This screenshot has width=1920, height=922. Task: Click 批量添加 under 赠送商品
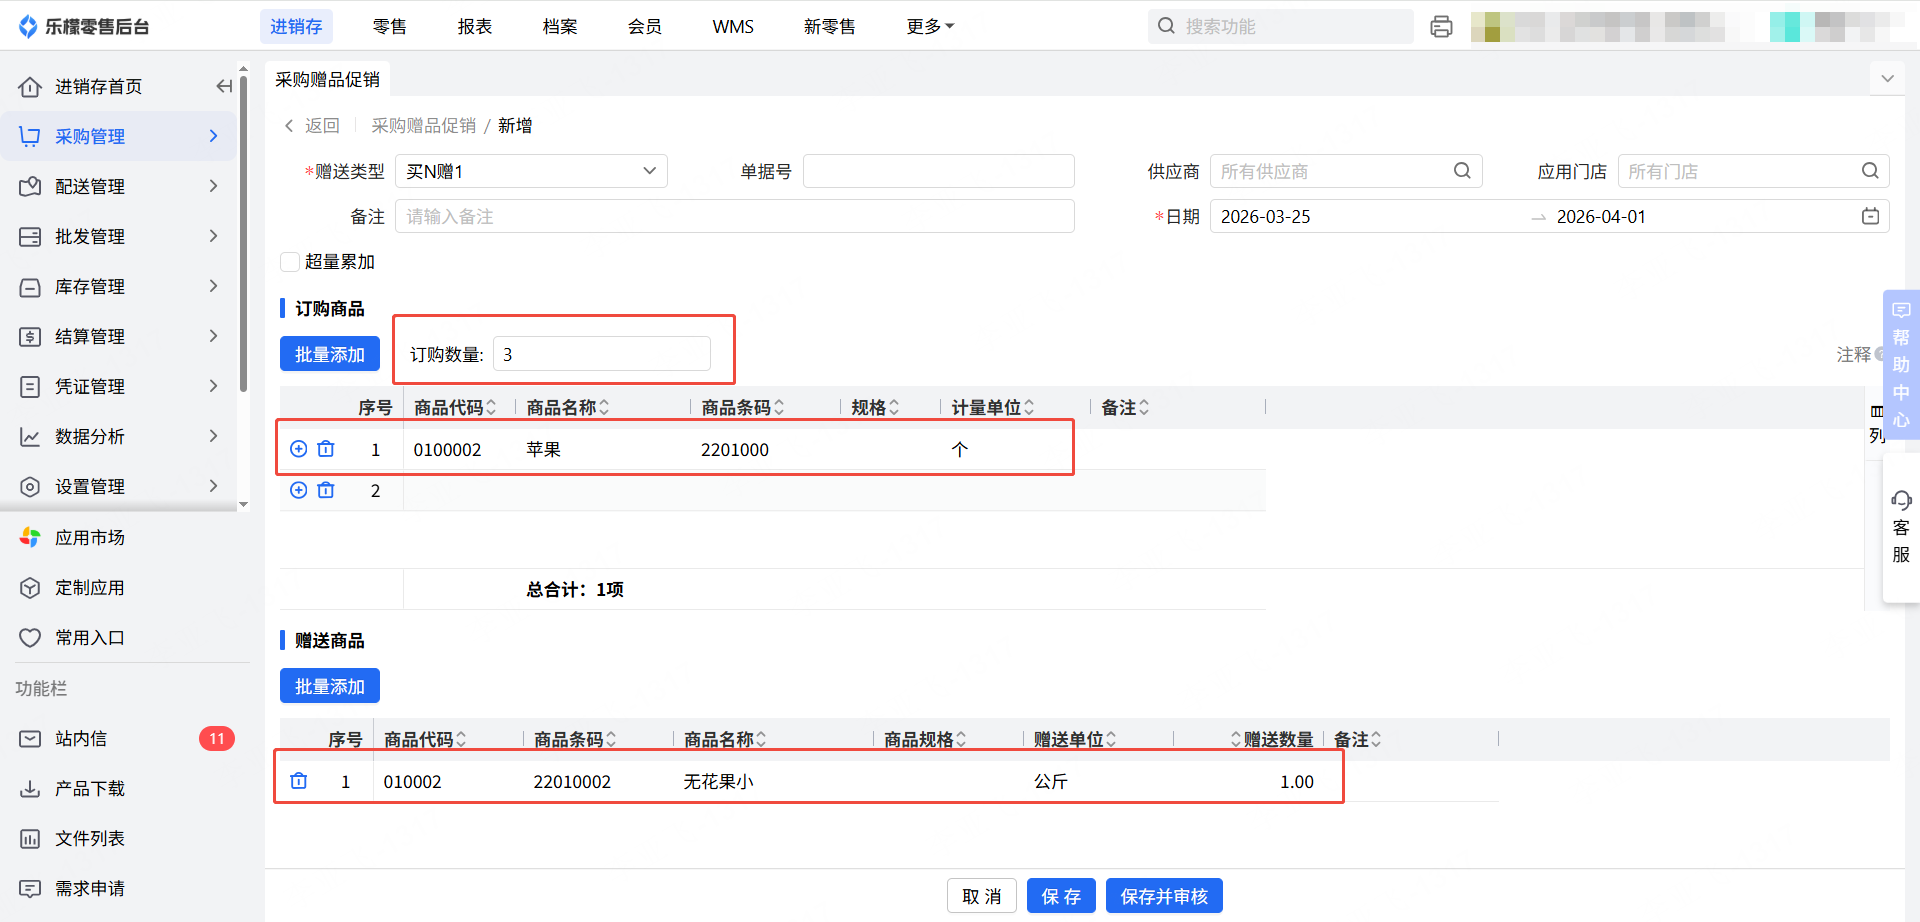[x=330, y=686]
